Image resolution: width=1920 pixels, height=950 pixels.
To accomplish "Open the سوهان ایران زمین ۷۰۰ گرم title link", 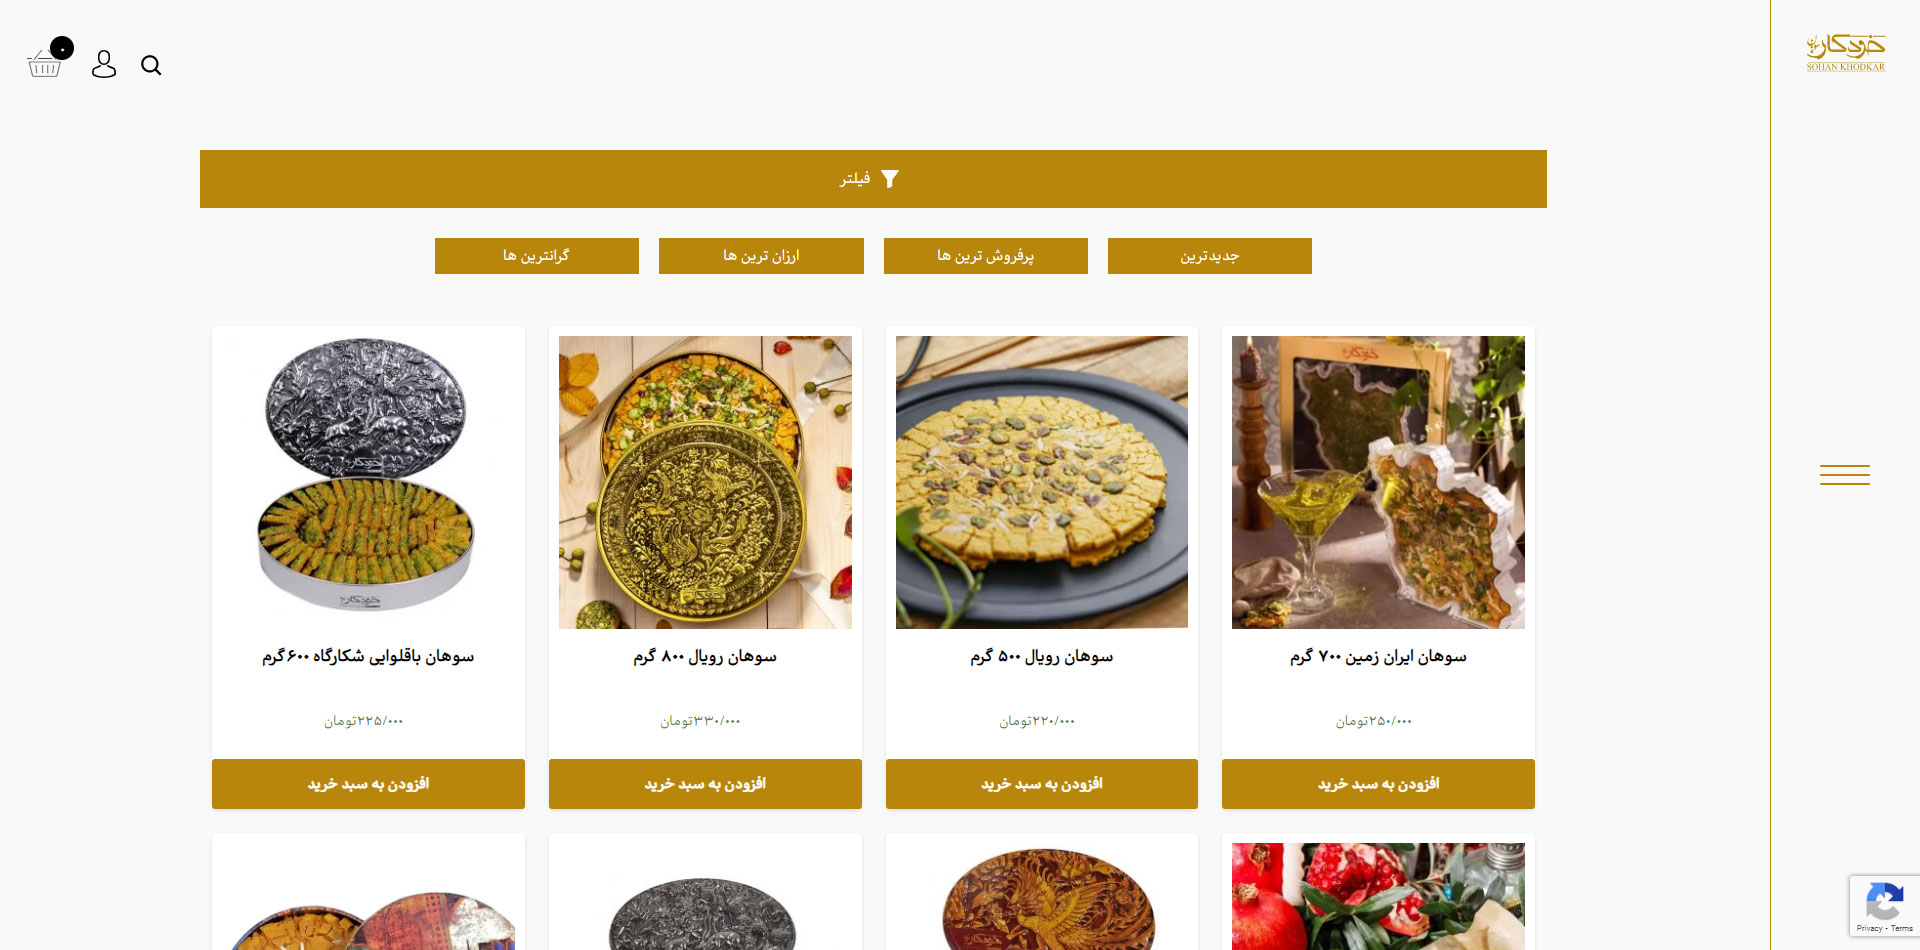I will coord(1378,657).
